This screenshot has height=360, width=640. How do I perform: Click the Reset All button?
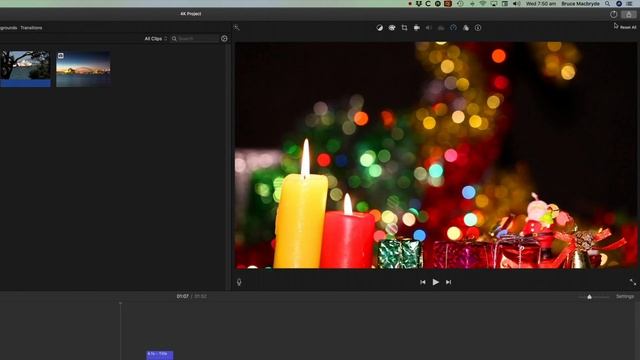click(628, 27)
